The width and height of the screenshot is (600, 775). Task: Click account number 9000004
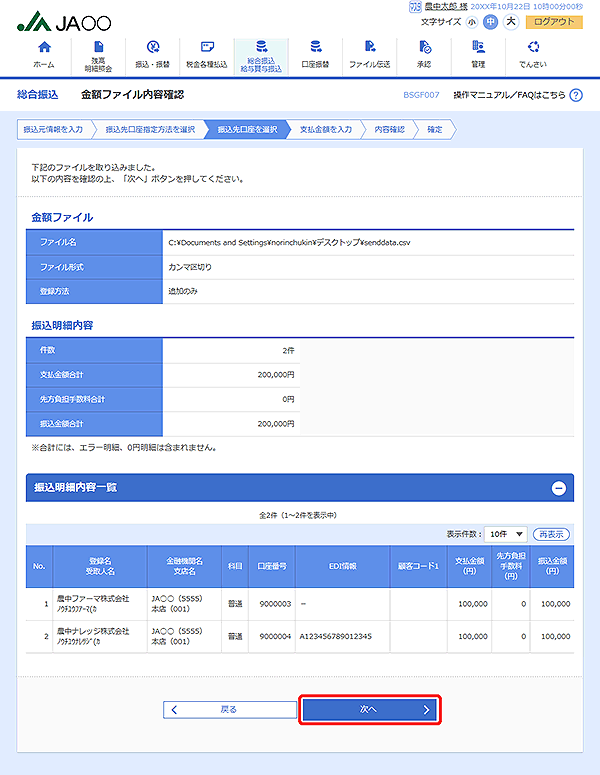[275, 637]
